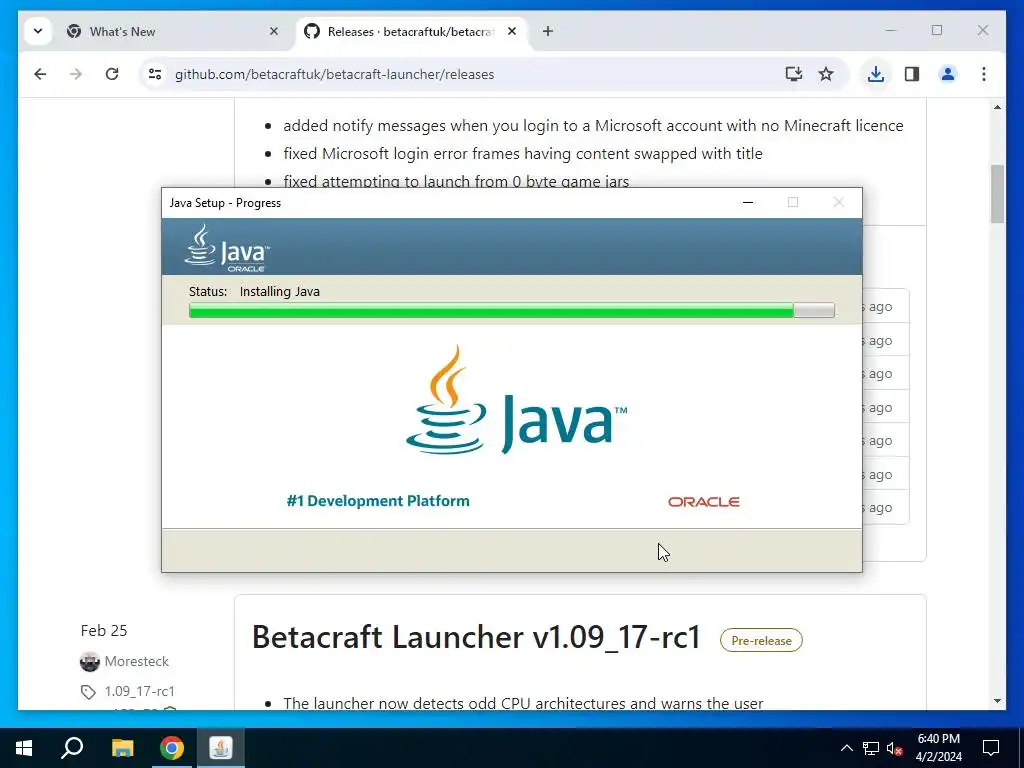Open the Windows notification center
The image size is (1024, 768).
pos(991,748)
